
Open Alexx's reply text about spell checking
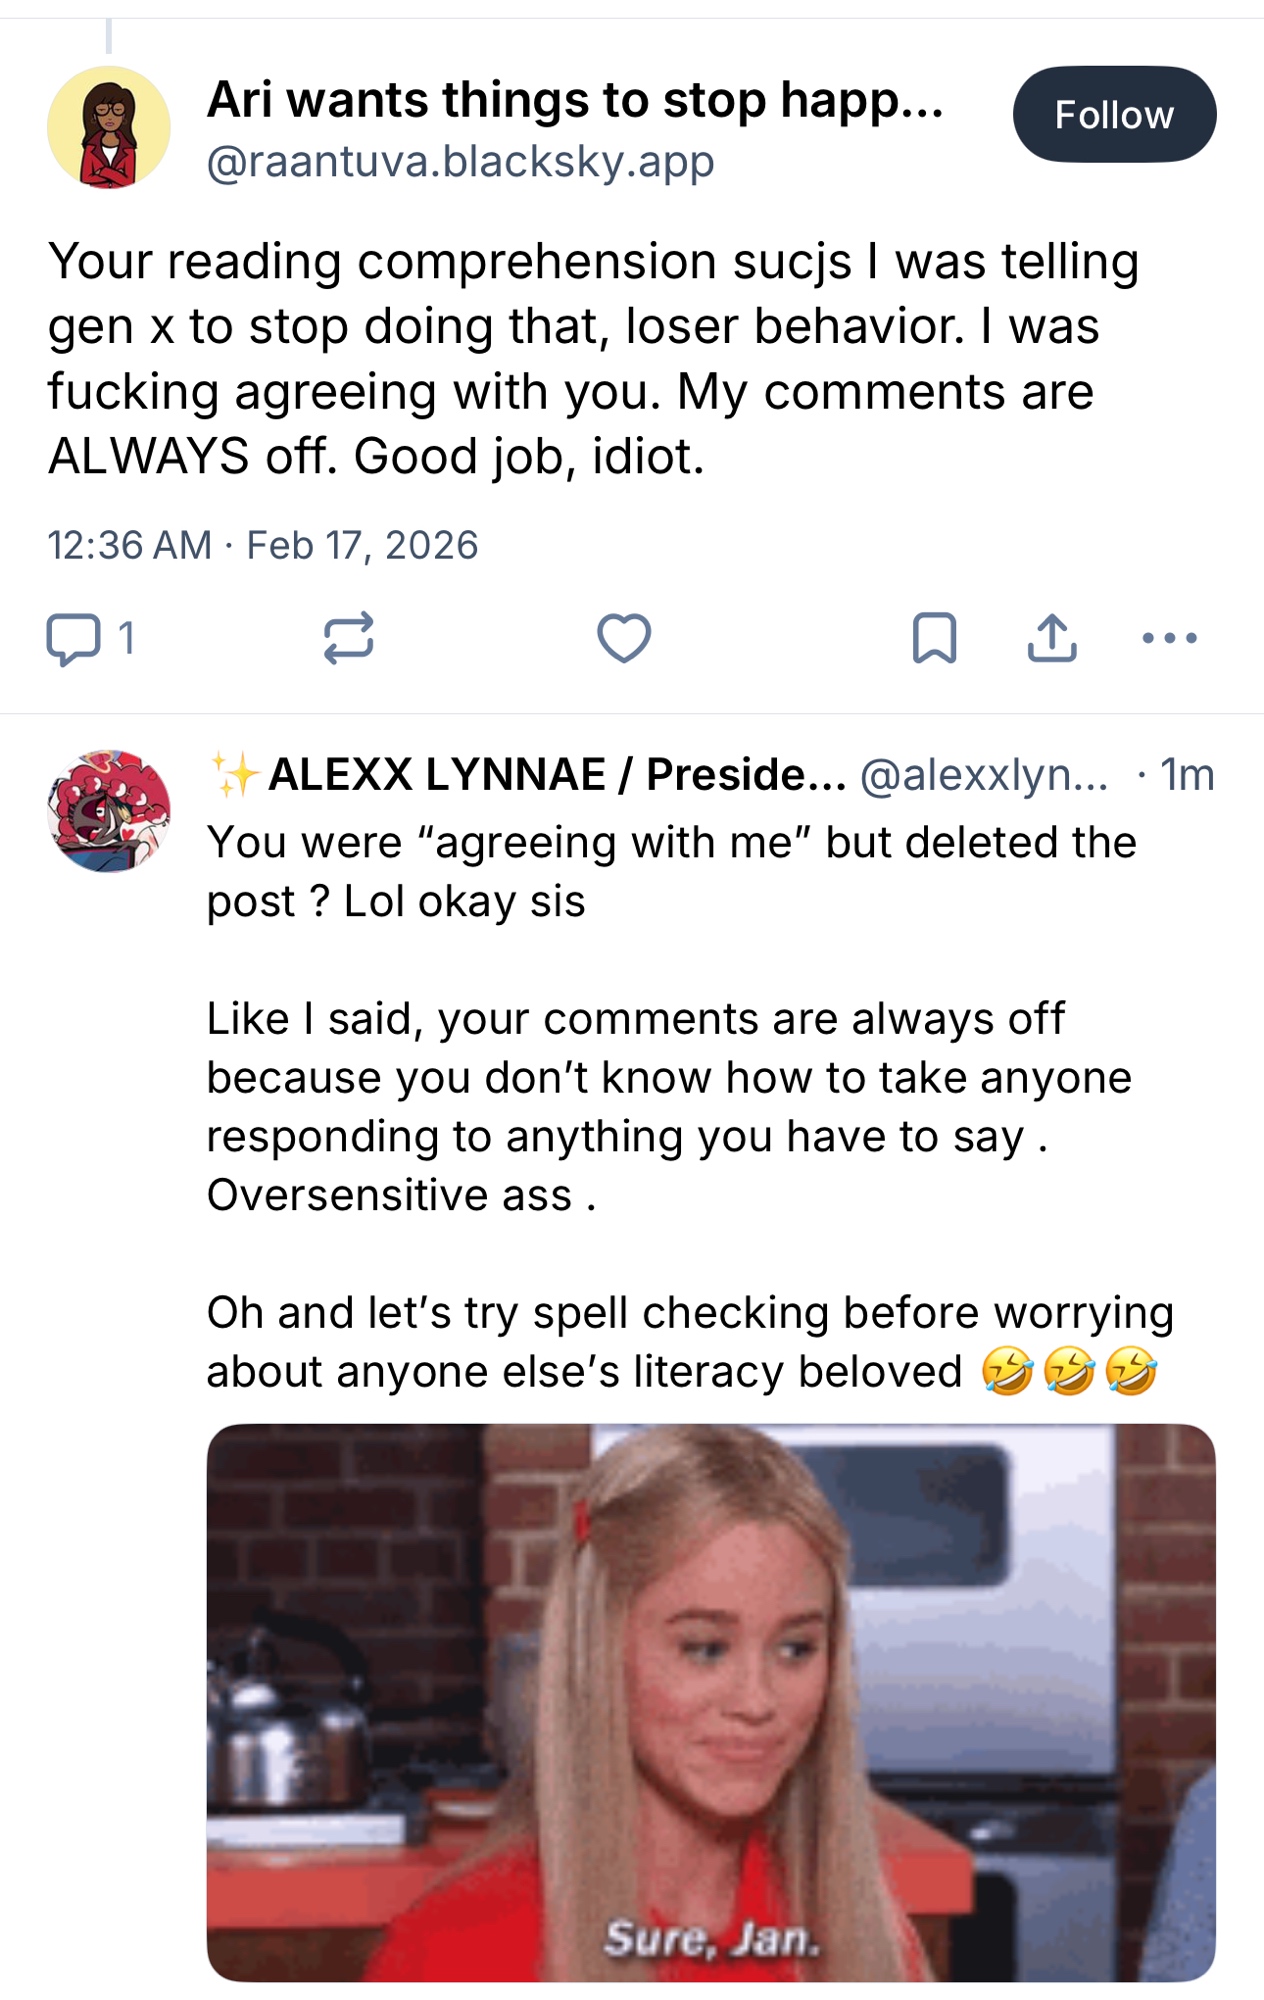point(688,1342)
